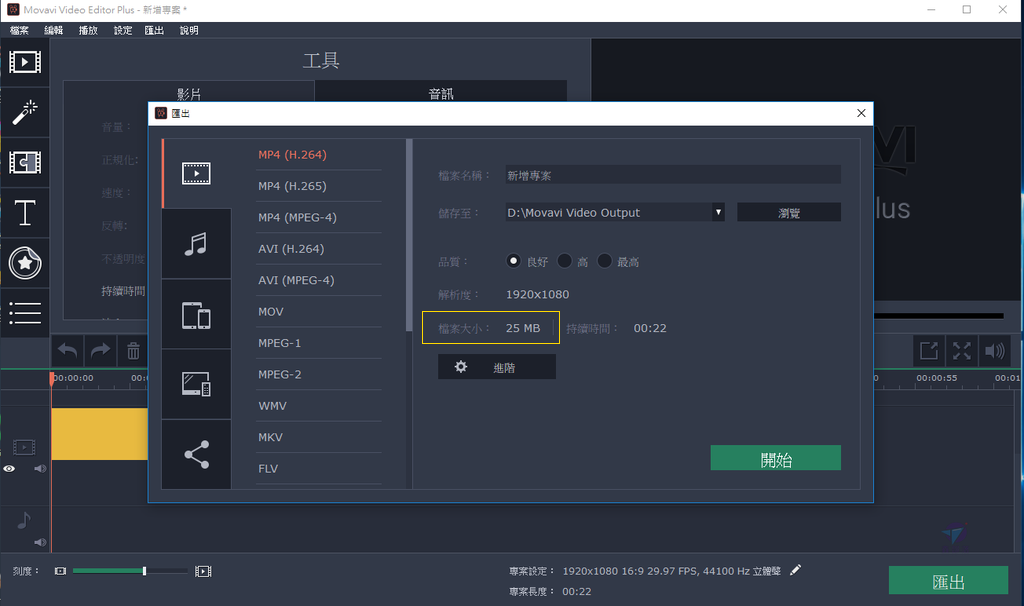Delete selected clip with trash icon
The width and height of the screenshot is (1024, 606).
(133, 351)
